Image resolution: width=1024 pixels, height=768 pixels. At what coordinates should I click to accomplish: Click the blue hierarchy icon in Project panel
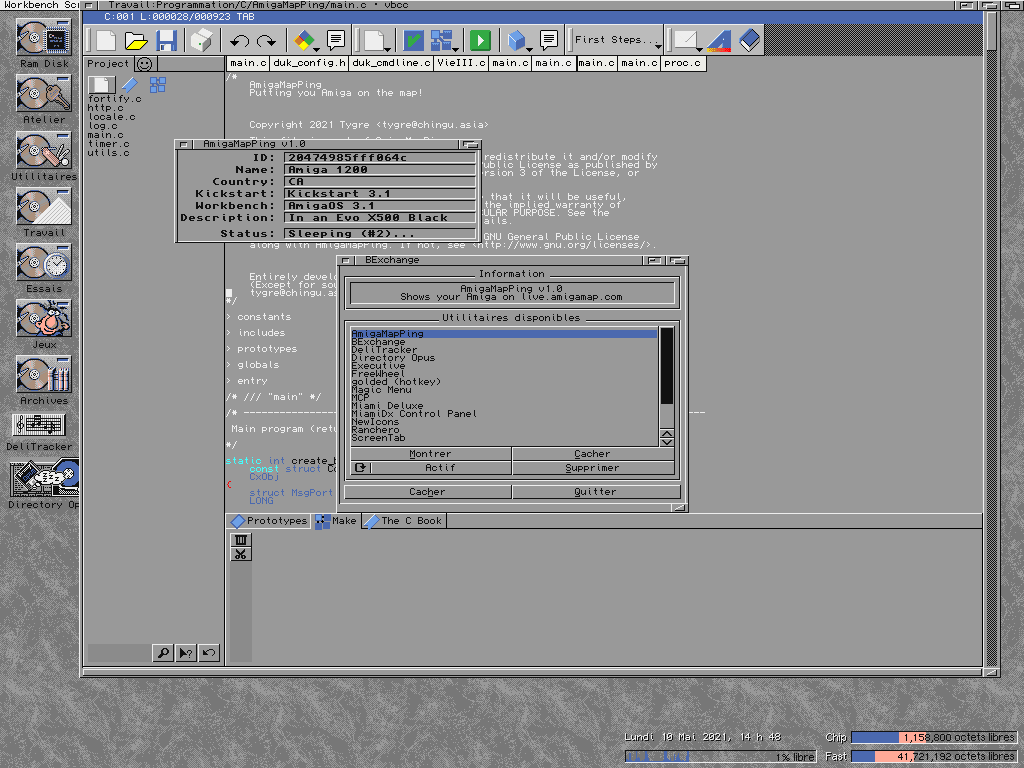click(157, 84)
